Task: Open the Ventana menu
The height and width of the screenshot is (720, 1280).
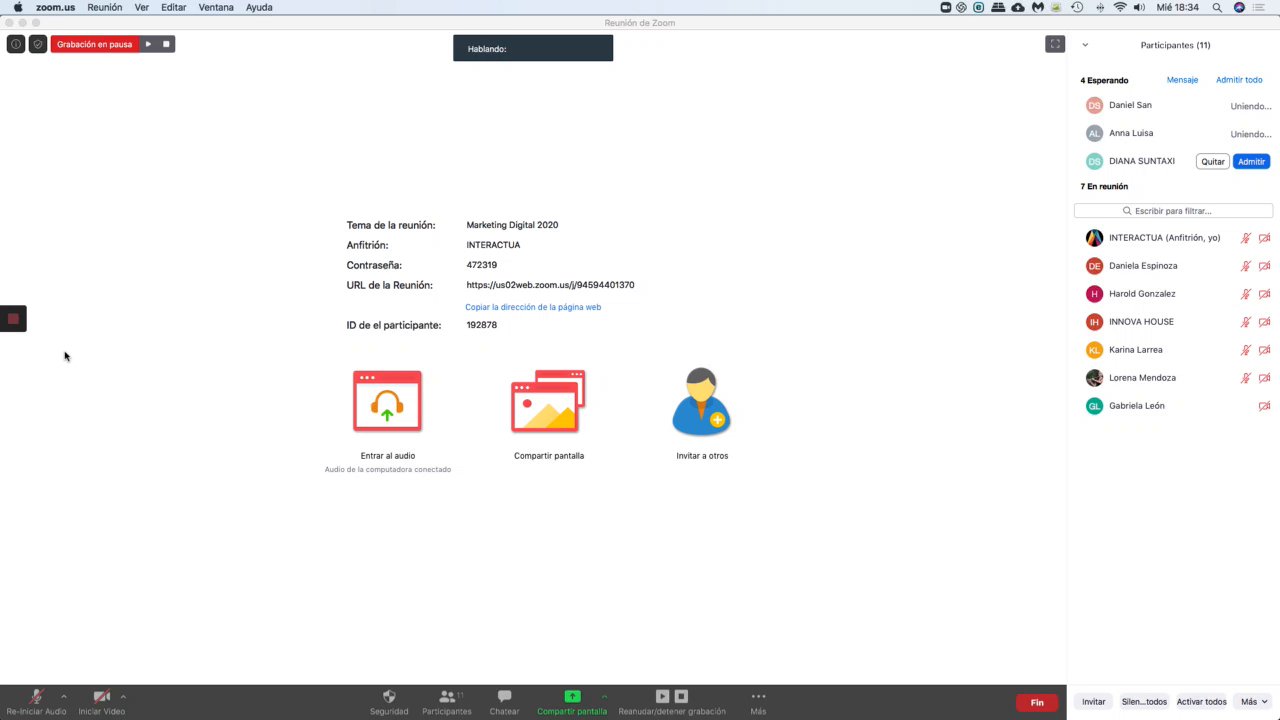Action: (216, 7)
